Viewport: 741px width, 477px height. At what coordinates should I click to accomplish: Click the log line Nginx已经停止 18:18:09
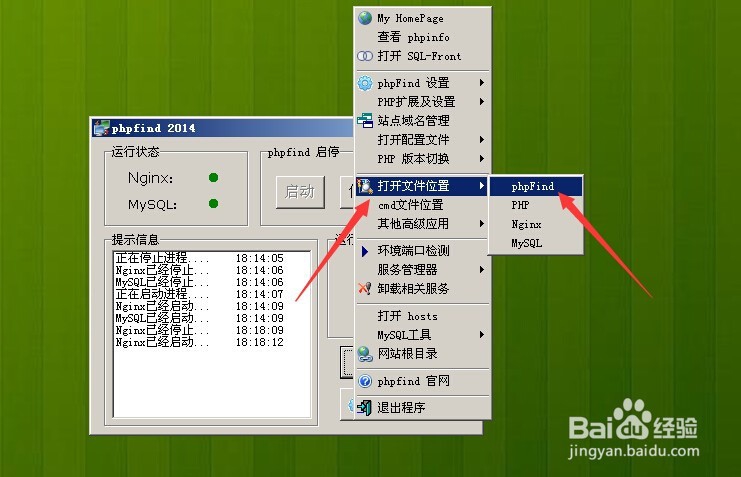tap(199, 330)
